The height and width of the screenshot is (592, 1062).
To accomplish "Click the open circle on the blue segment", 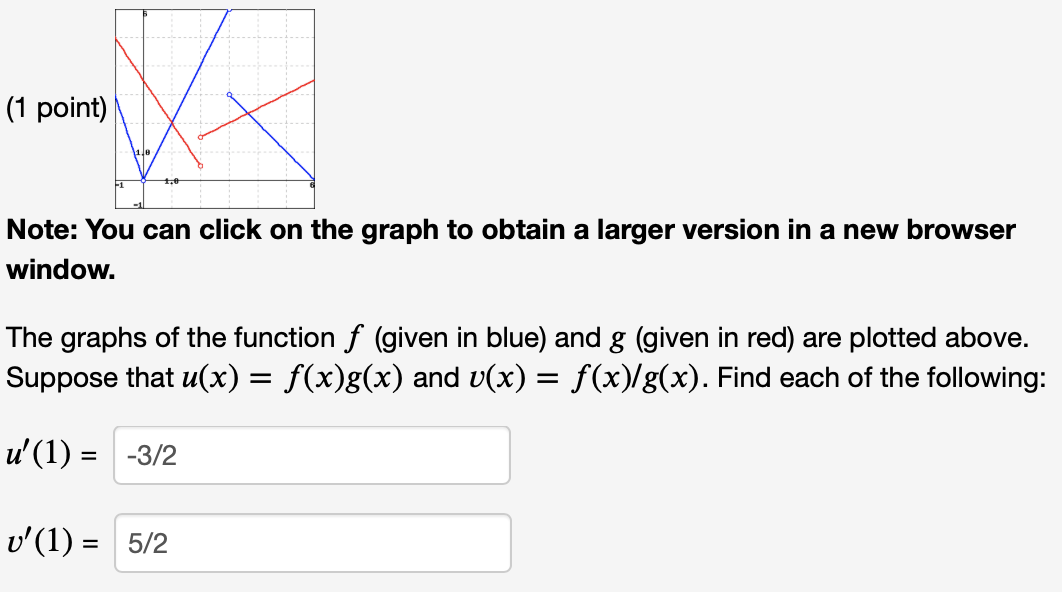I will 230,94.
